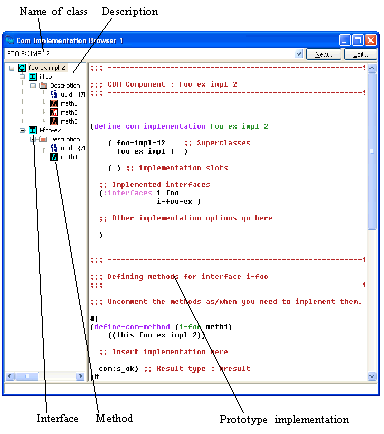Collapse the second interface tree node
The width and height of the screenshot is (384, 434).
23,130
